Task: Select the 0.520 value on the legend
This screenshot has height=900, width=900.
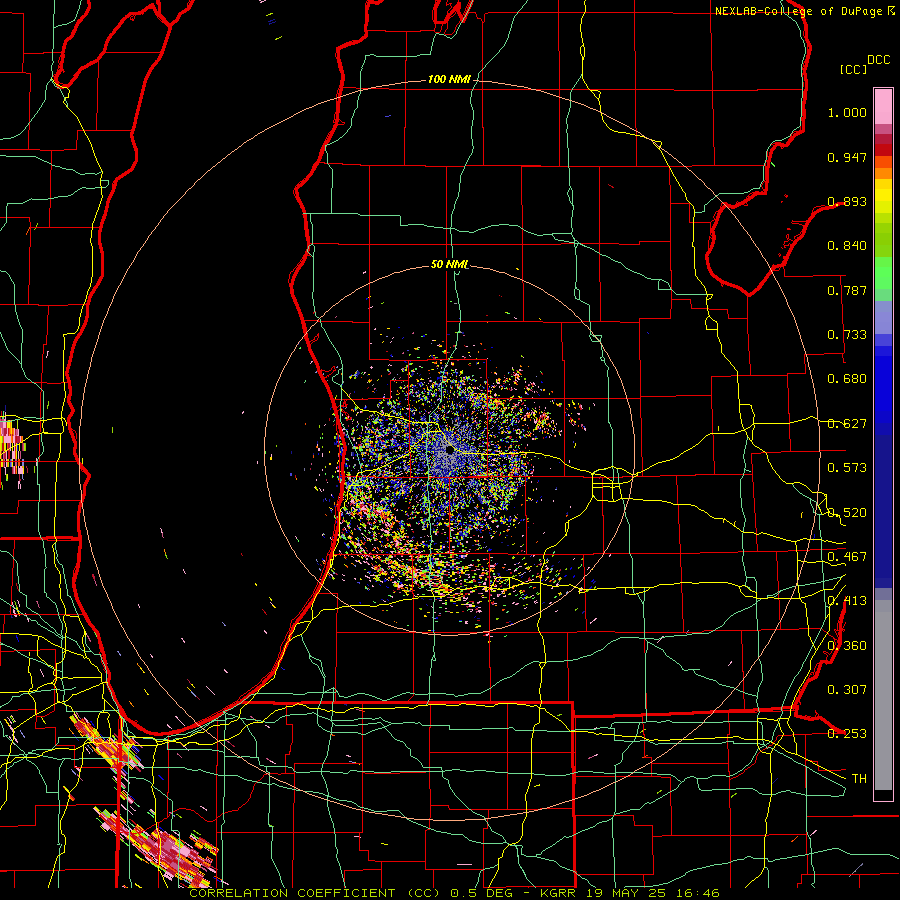Action: coord(847,513)
